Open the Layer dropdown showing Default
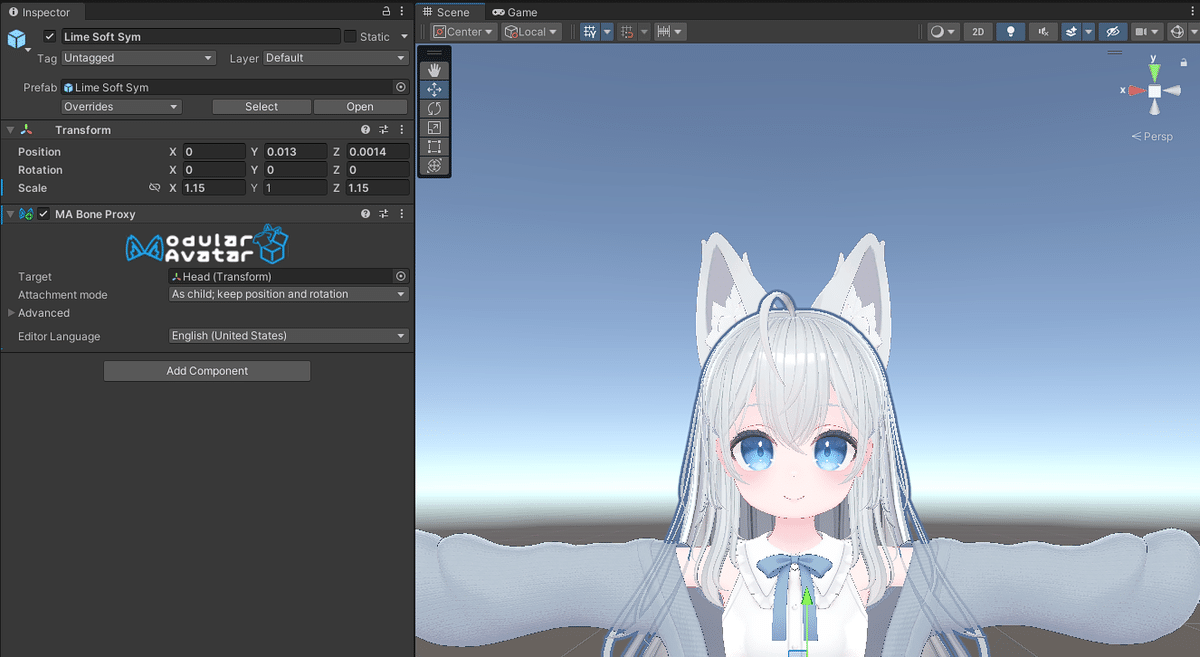This screenshot has height=657, width=1200. click(336, 58)
